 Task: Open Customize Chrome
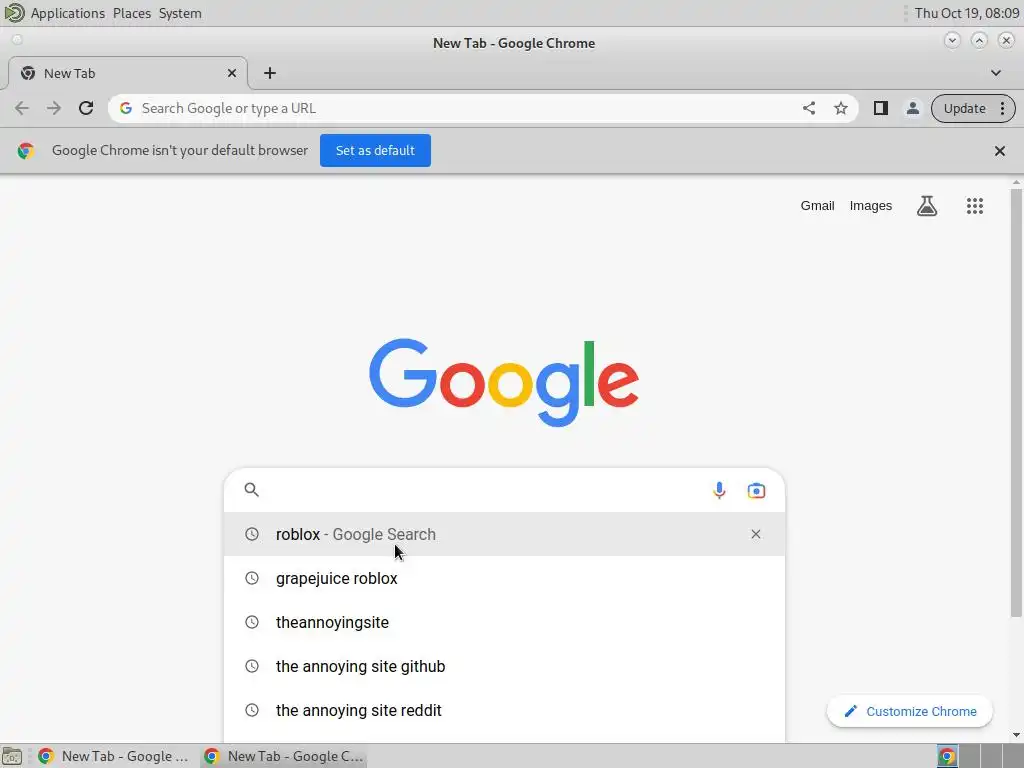pos(910,711)
